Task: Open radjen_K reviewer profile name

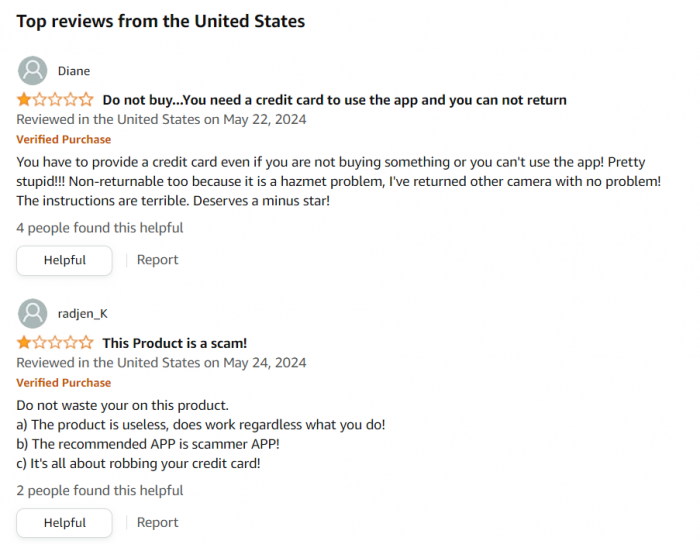Action: click(x=83, y=314)
